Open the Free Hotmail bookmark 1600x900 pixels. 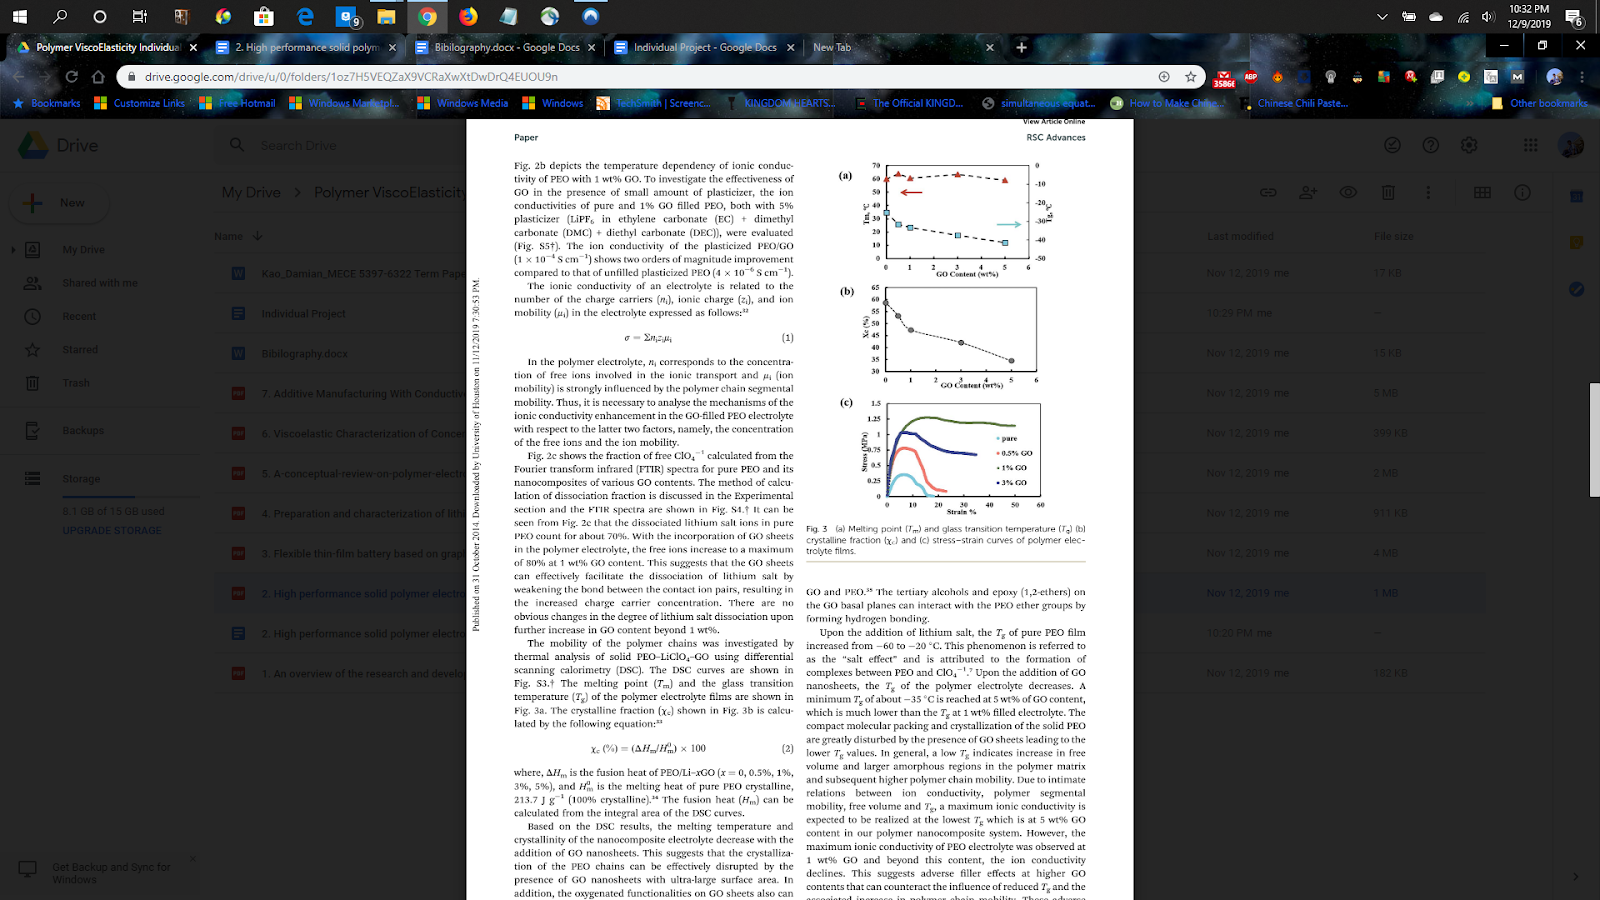coord(238,103)
